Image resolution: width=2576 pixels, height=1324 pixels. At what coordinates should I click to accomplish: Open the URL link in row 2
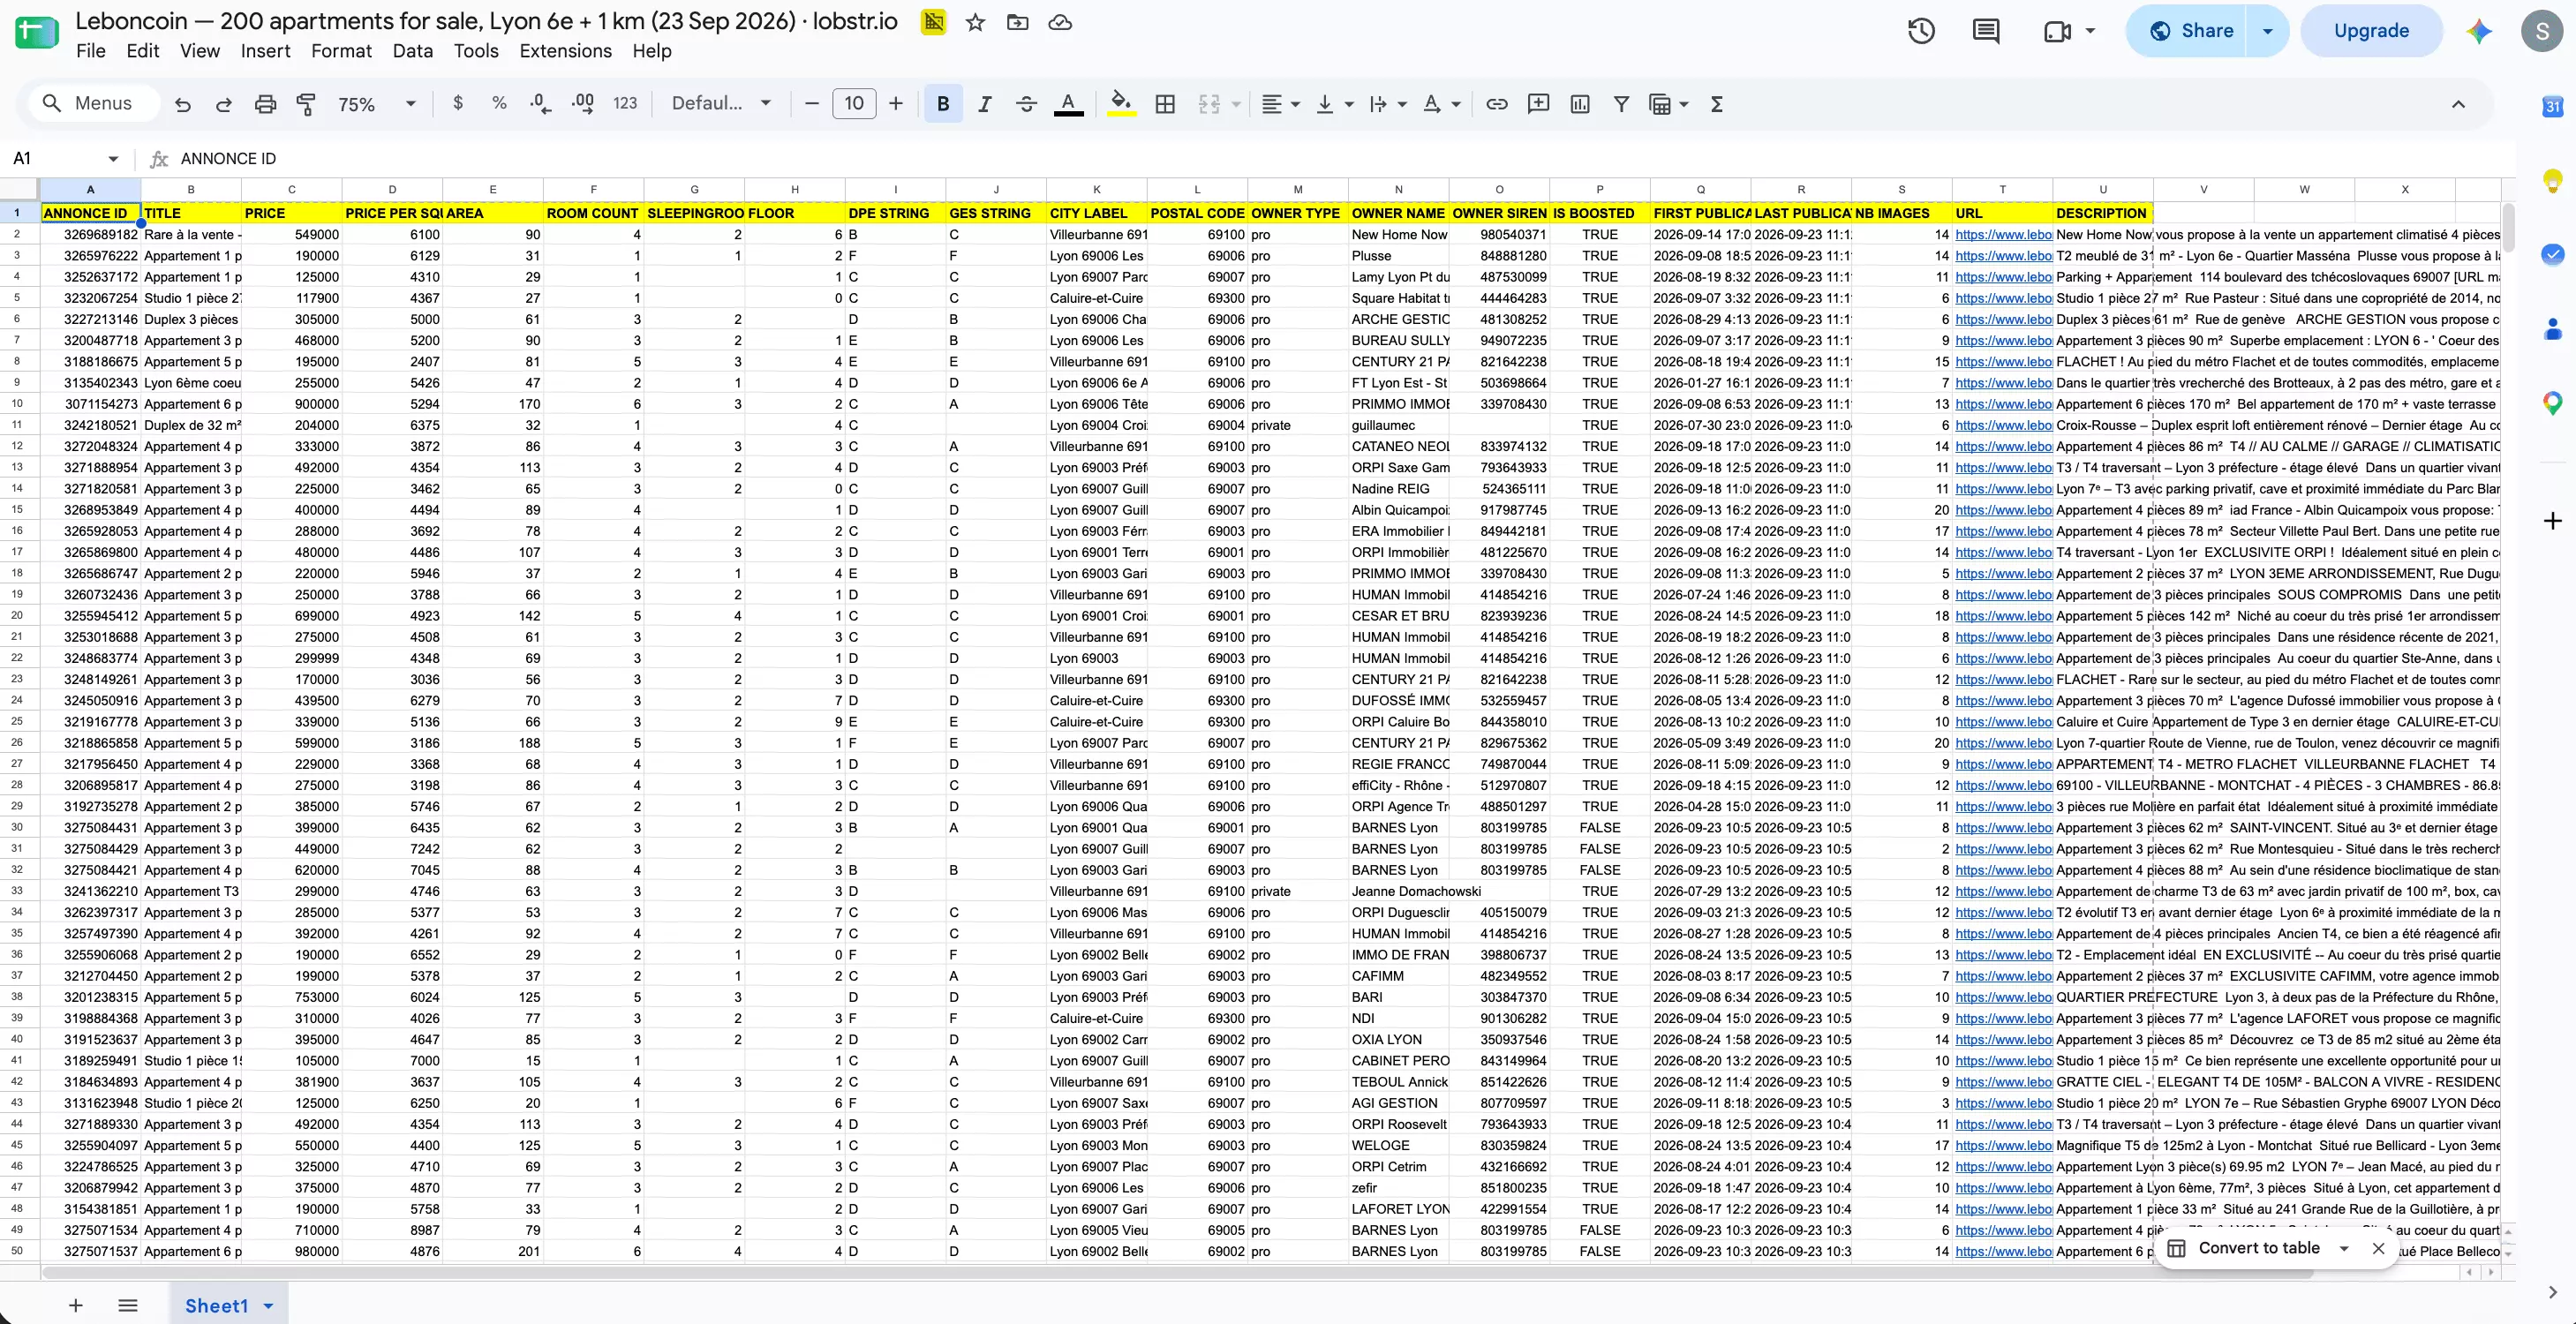point(2003,235)
